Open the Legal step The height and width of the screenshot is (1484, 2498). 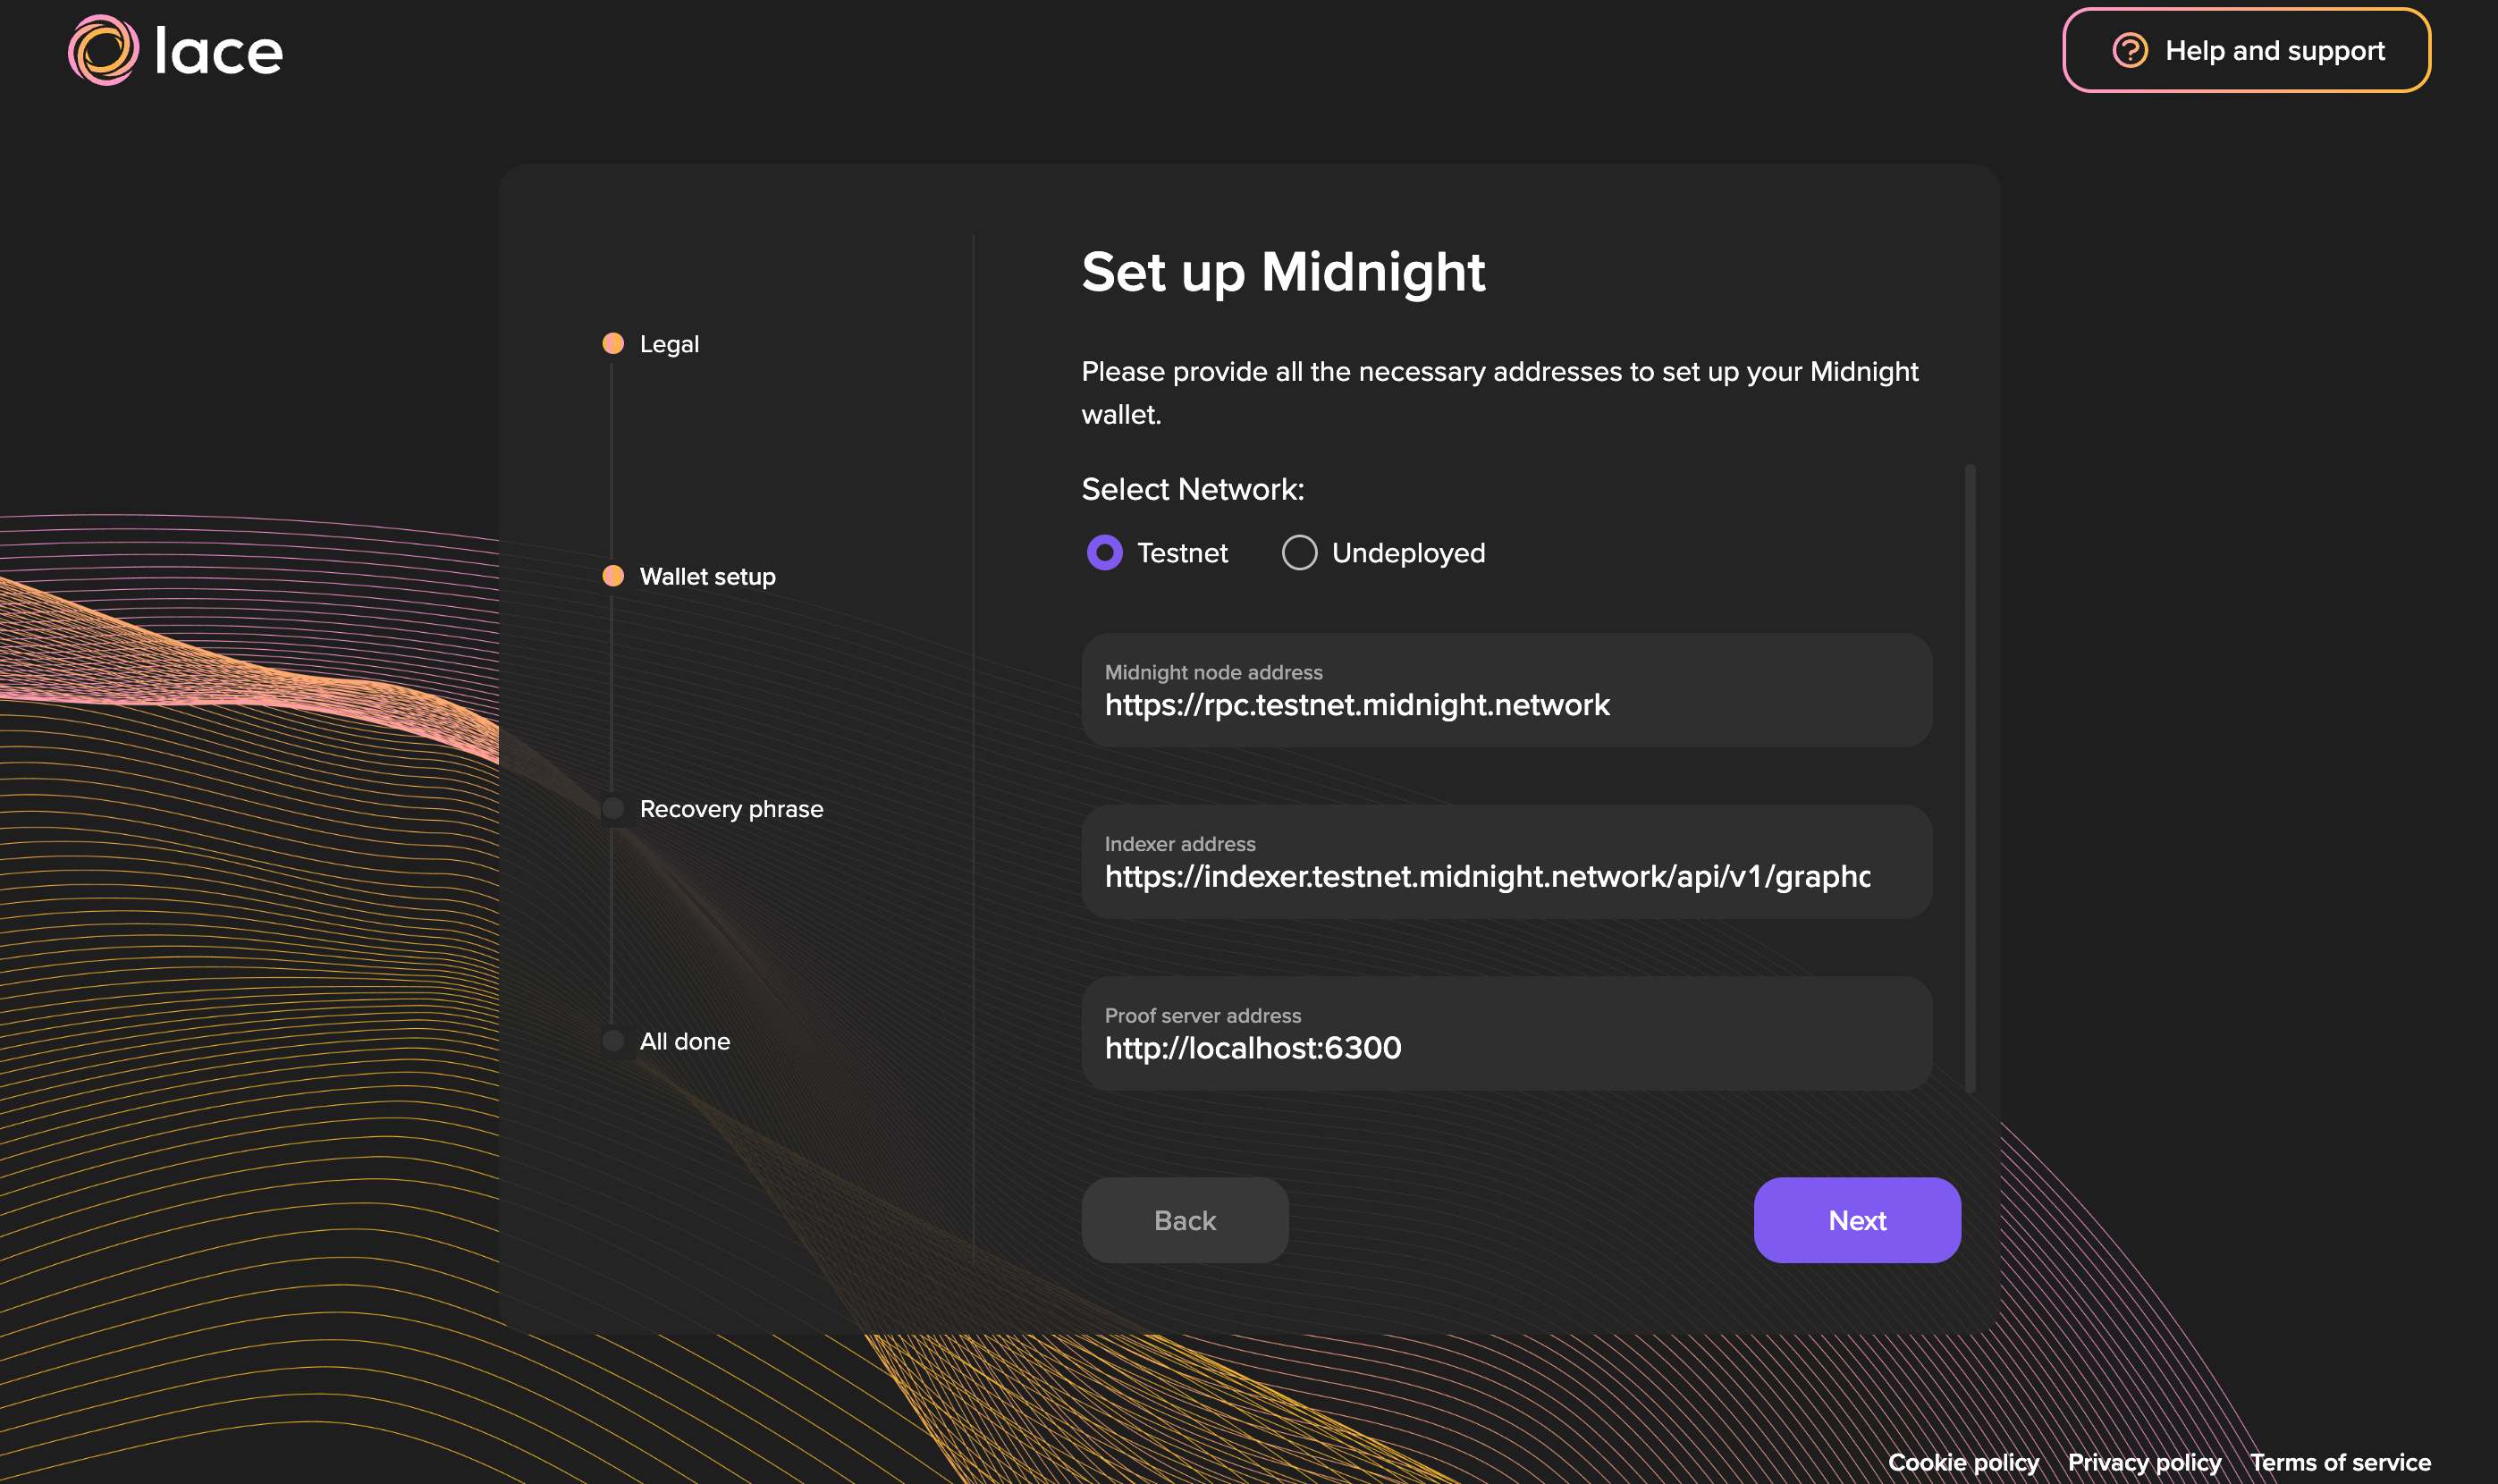pyautogui.click(x=669, y=344)
